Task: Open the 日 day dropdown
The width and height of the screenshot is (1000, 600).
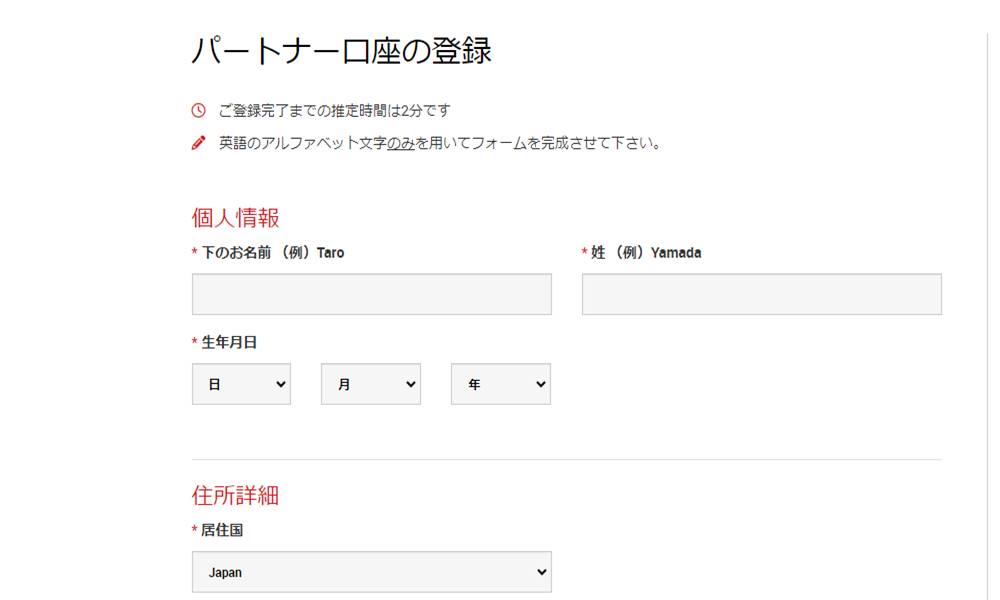Action: [x=241, y=384]
